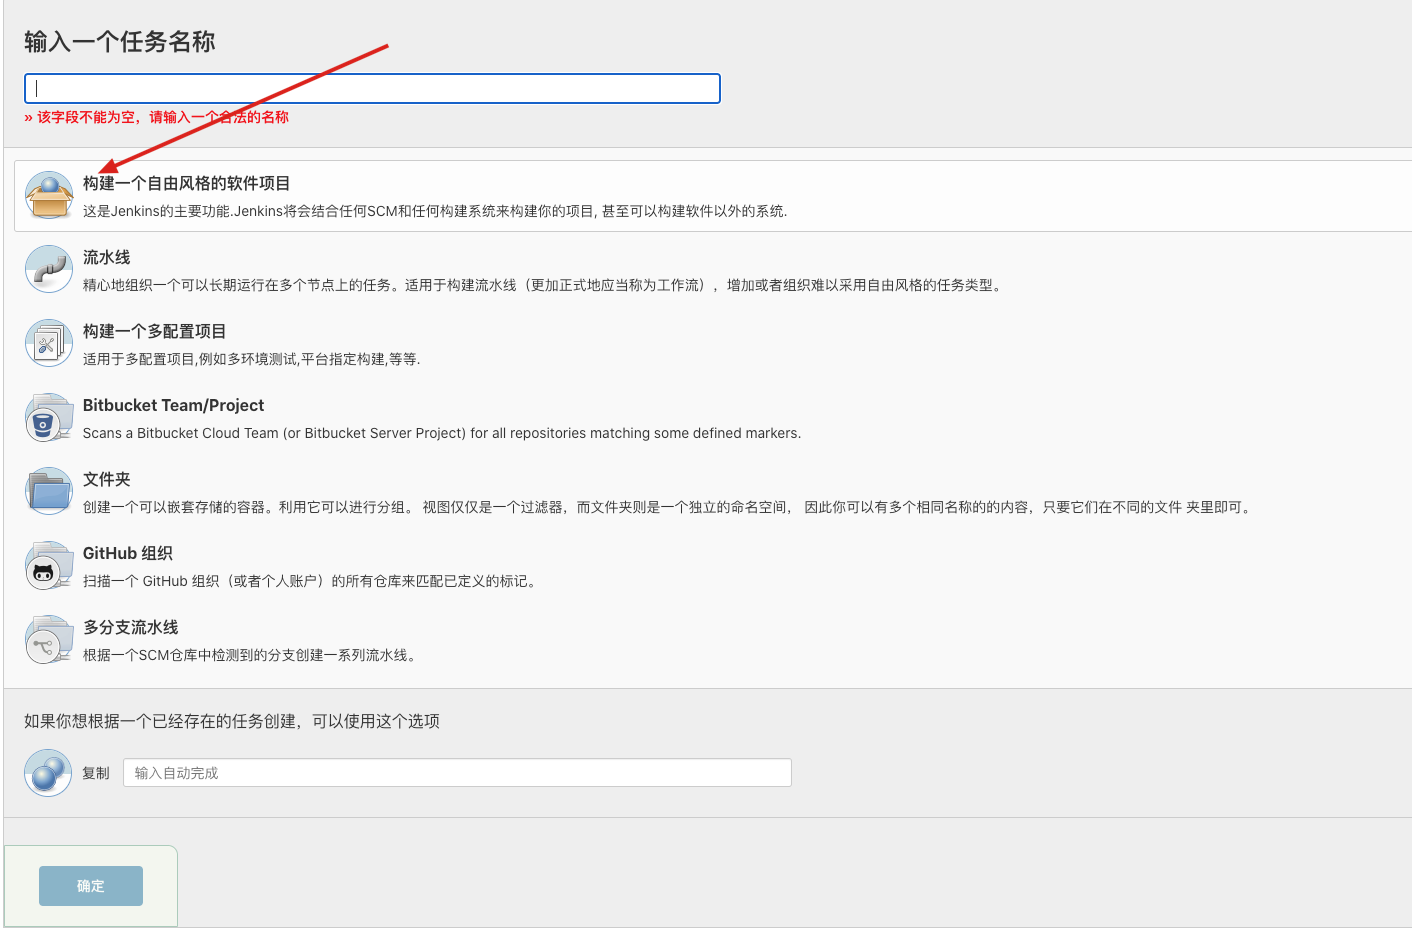Click the 输入一个任务名称 heading
The width and height of the screenshot is (1412, 932).
[120, 42]
